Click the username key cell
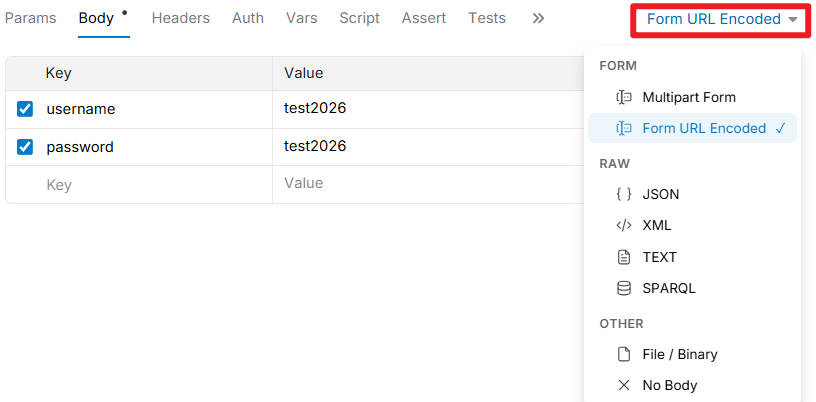Screen dimensions: 816x402 [x=81, y=109]
